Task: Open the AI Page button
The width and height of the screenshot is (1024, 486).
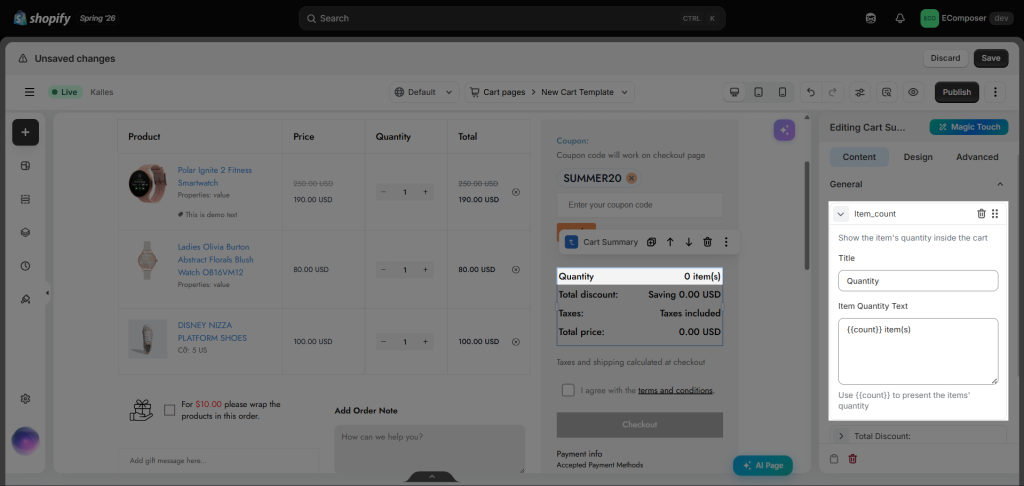Action: tap(763, 465)
